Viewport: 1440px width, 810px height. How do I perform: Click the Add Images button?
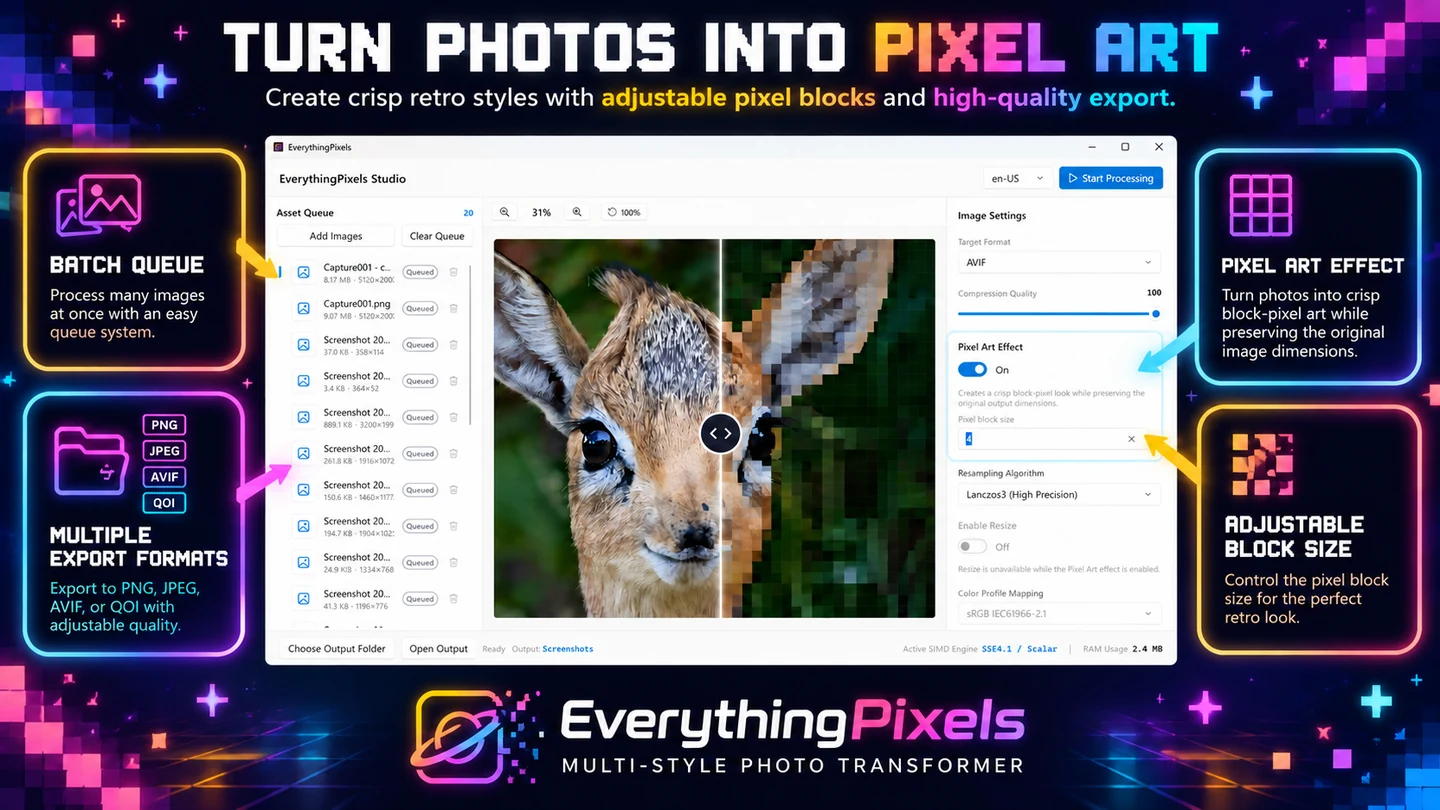coord(336,236)
